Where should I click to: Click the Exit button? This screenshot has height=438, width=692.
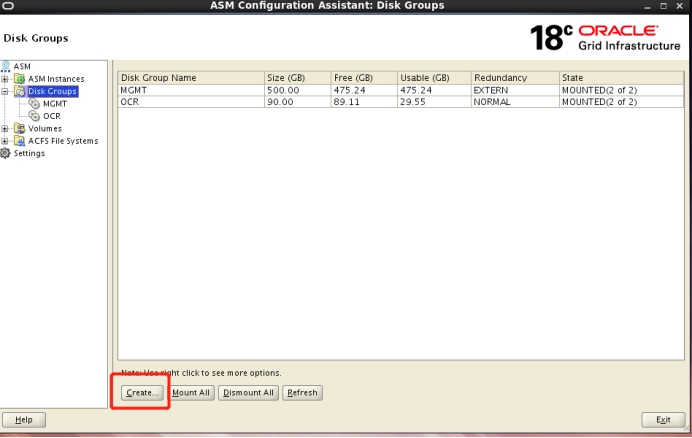pos(663,419)
